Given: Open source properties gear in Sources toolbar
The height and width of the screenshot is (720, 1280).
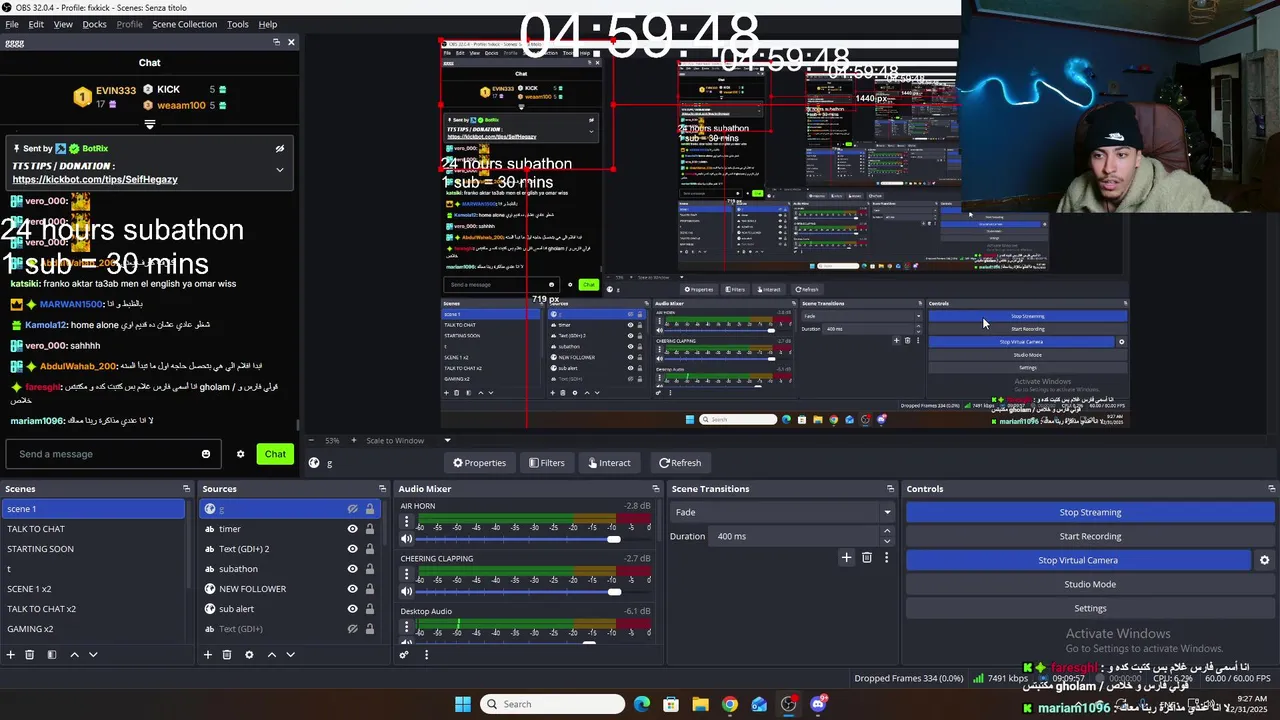Looking at the screenshot, I should [x=249, y=655].
